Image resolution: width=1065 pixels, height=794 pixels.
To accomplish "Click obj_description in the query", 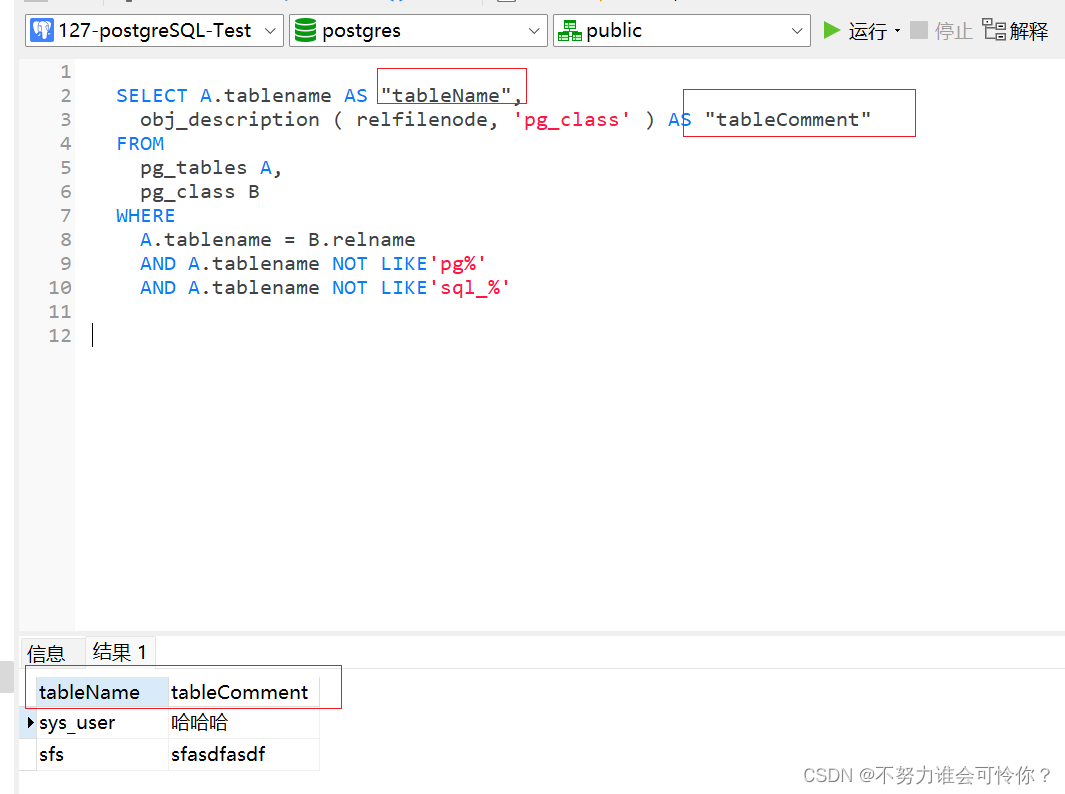I will coord(230,120).
